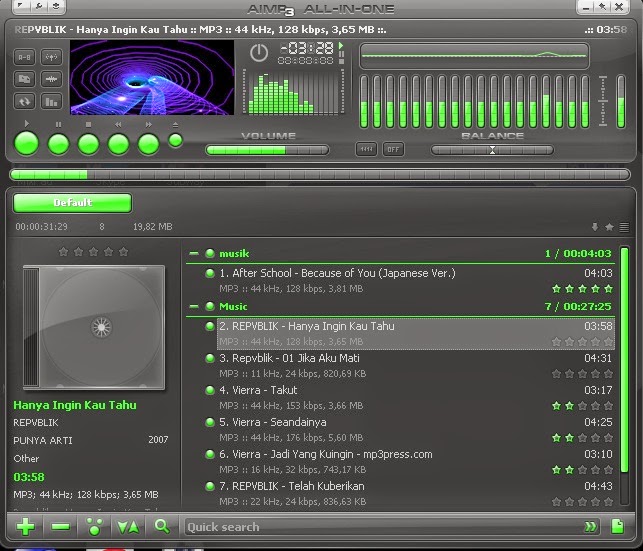Adjust the rightmost preamp slider
This screenshot has width=643, height=551.
point(621,101)
